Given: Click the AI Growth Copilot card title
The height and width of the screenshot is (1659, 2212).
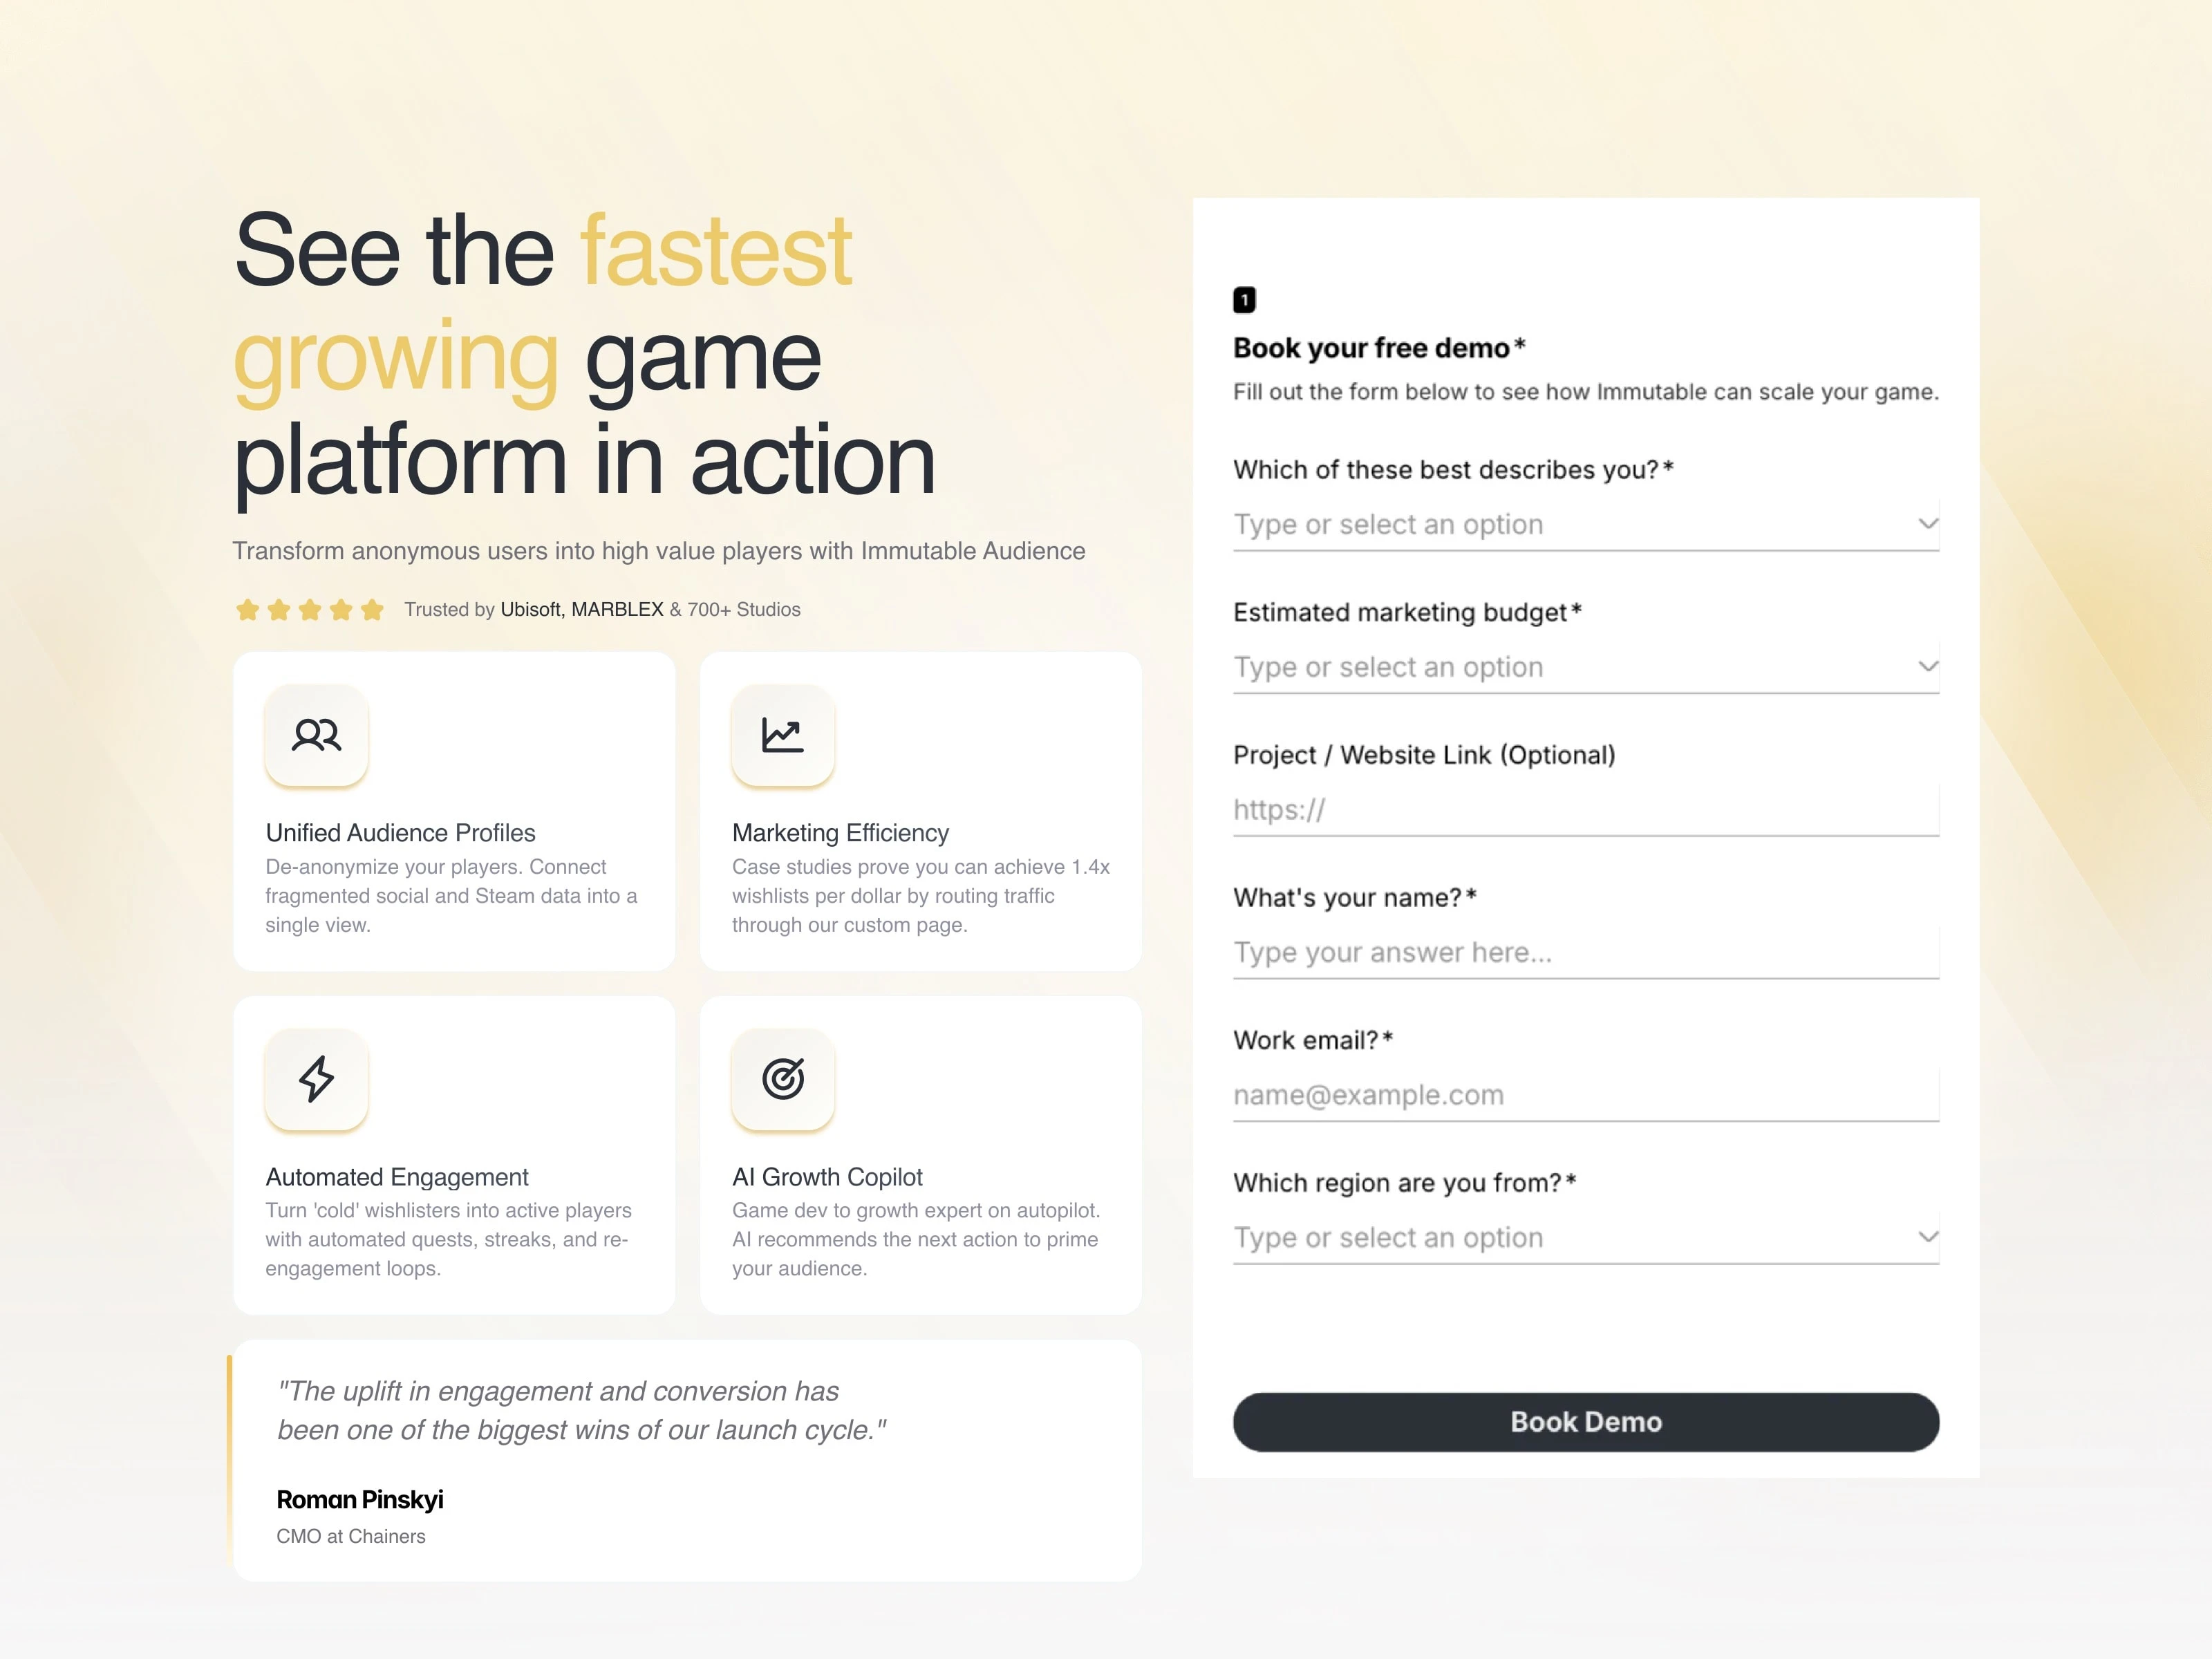Looking at the screenshot, I should click(827, 1177).
